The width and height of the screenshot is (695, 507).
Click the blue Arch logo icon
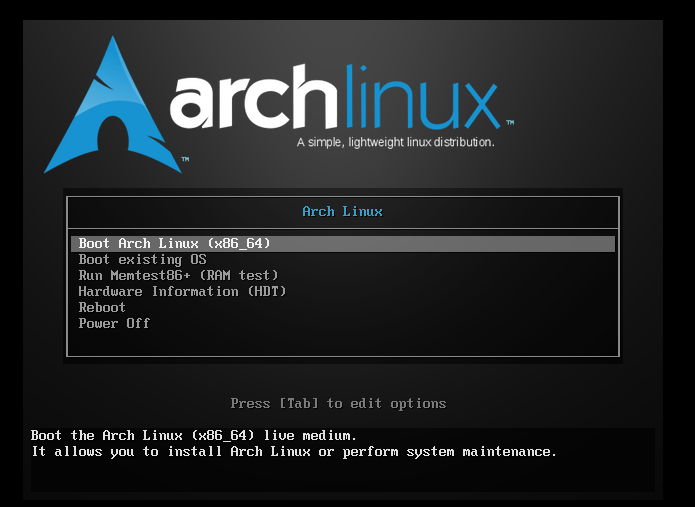113,105
